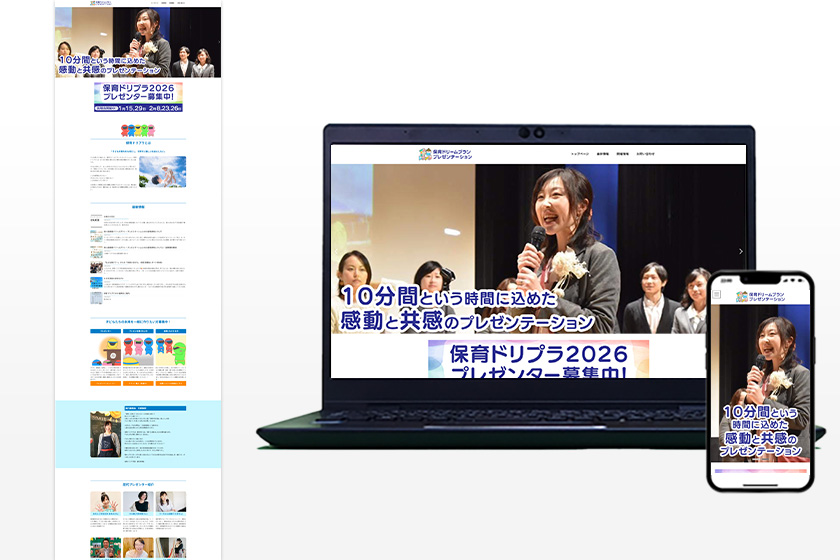The width and height of the screenshot is (840, 560).
Task: Click the first orange button under mascot cards
Action: [x=105, y=383]
